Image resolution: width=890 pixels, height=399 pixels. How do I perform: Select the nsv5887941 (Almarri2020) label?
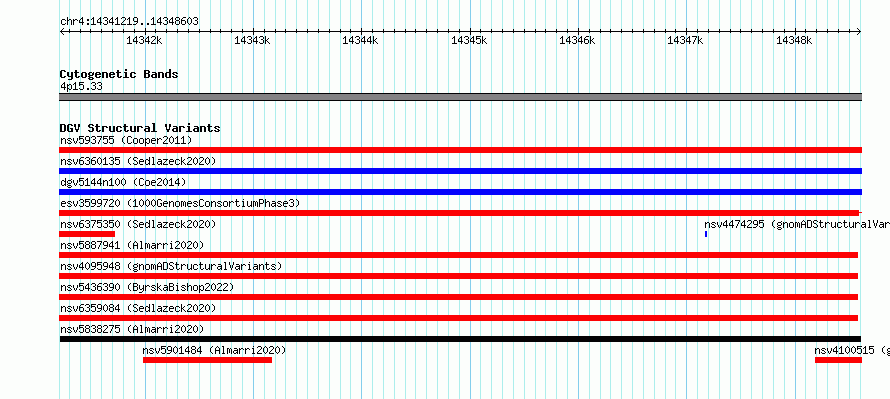tap(132, 245)
